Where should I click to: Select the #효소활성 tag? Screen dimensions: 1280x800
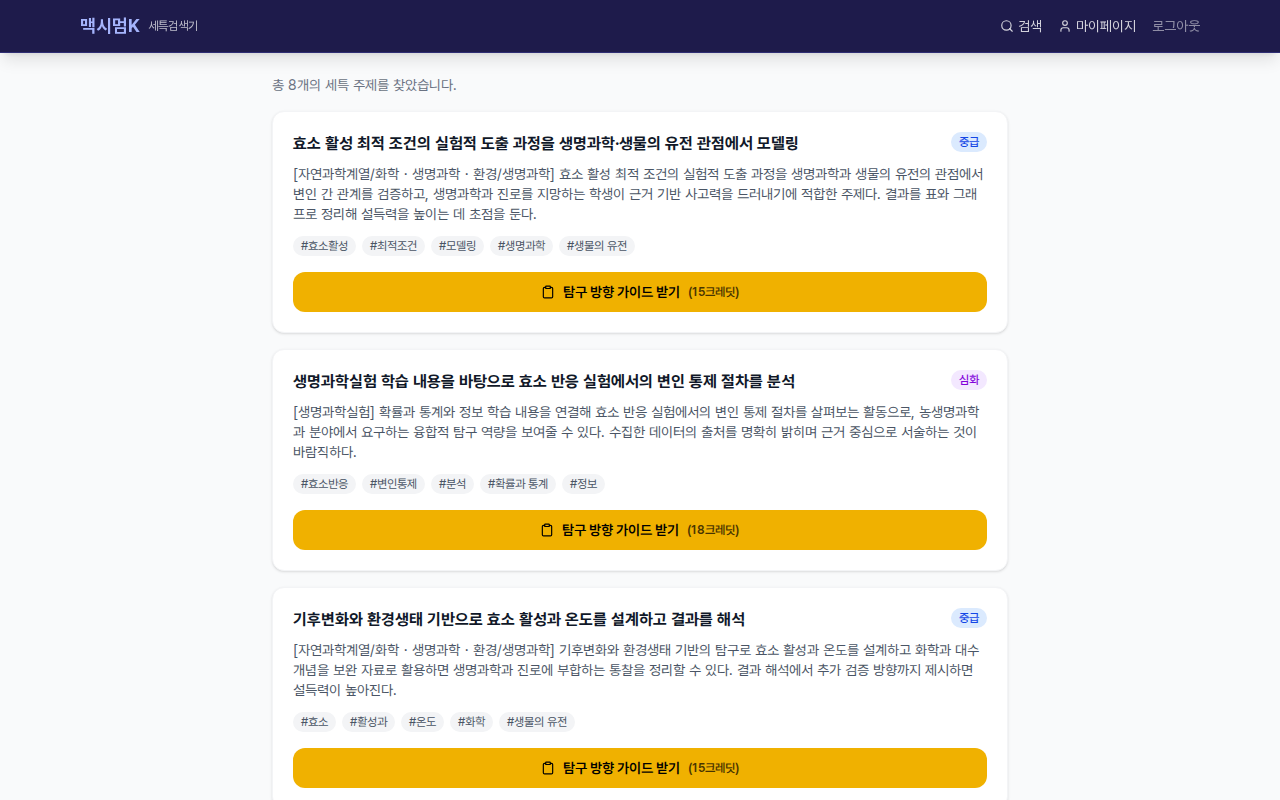tap(325, 246)
